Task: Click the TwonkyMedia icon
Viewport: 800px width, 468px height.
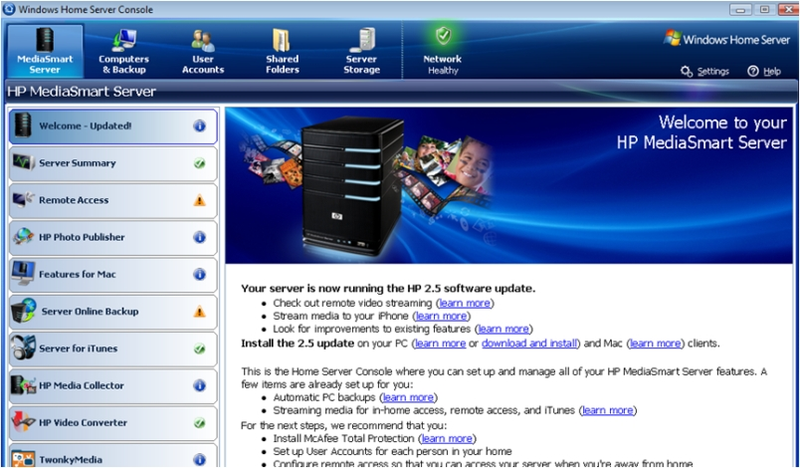Action: (23, 458)
